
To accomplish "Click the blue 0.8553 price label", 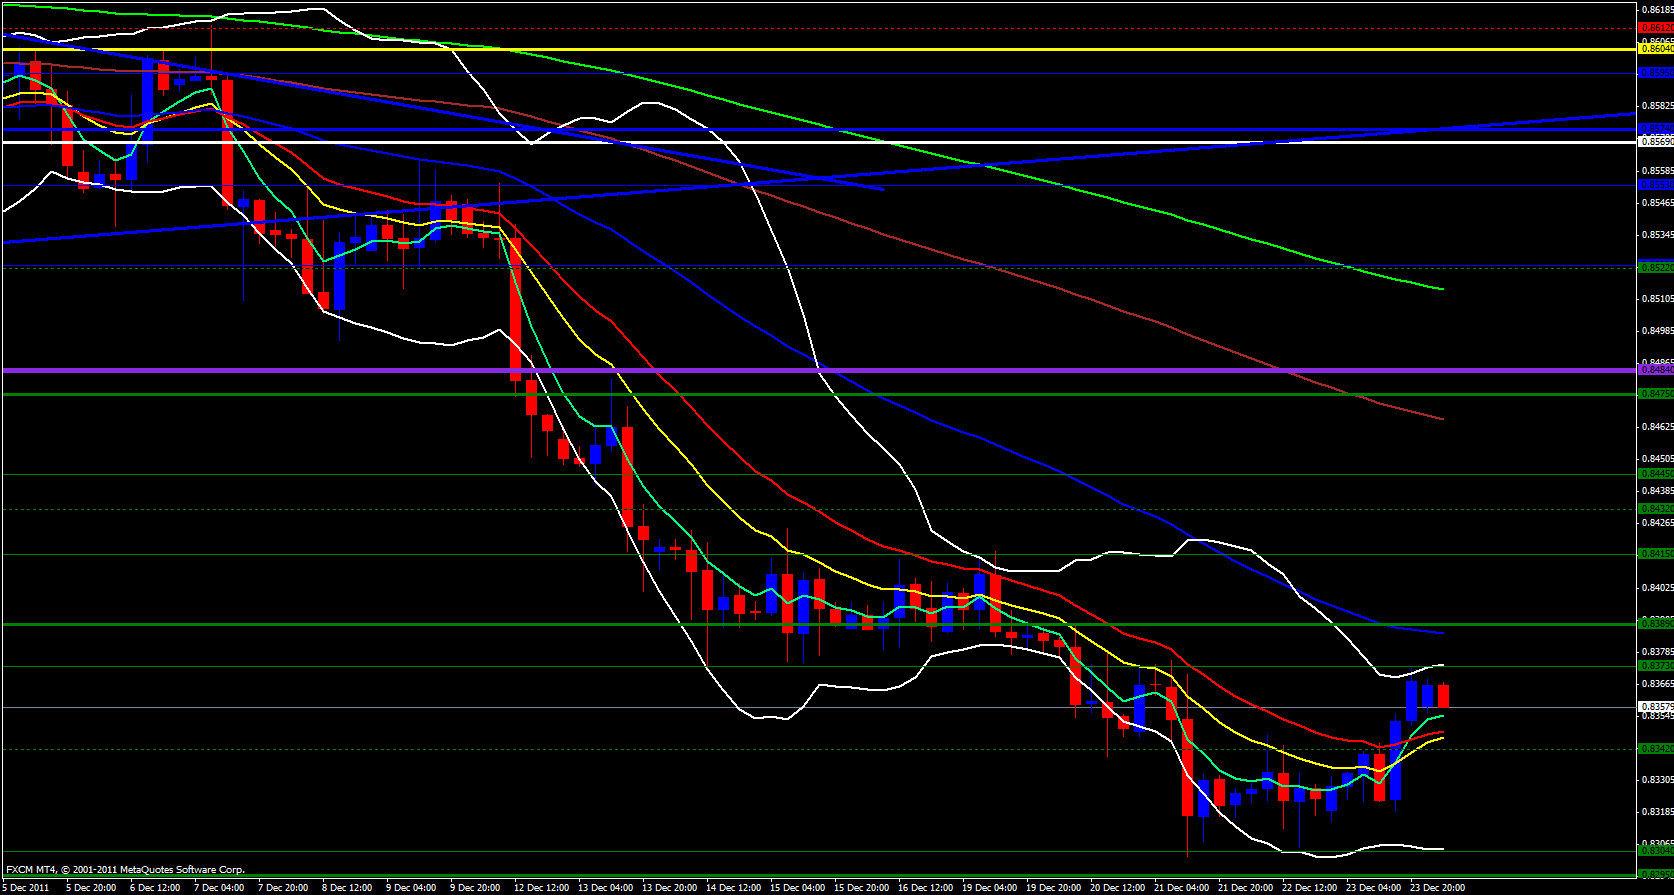I will pos(1655,185).
